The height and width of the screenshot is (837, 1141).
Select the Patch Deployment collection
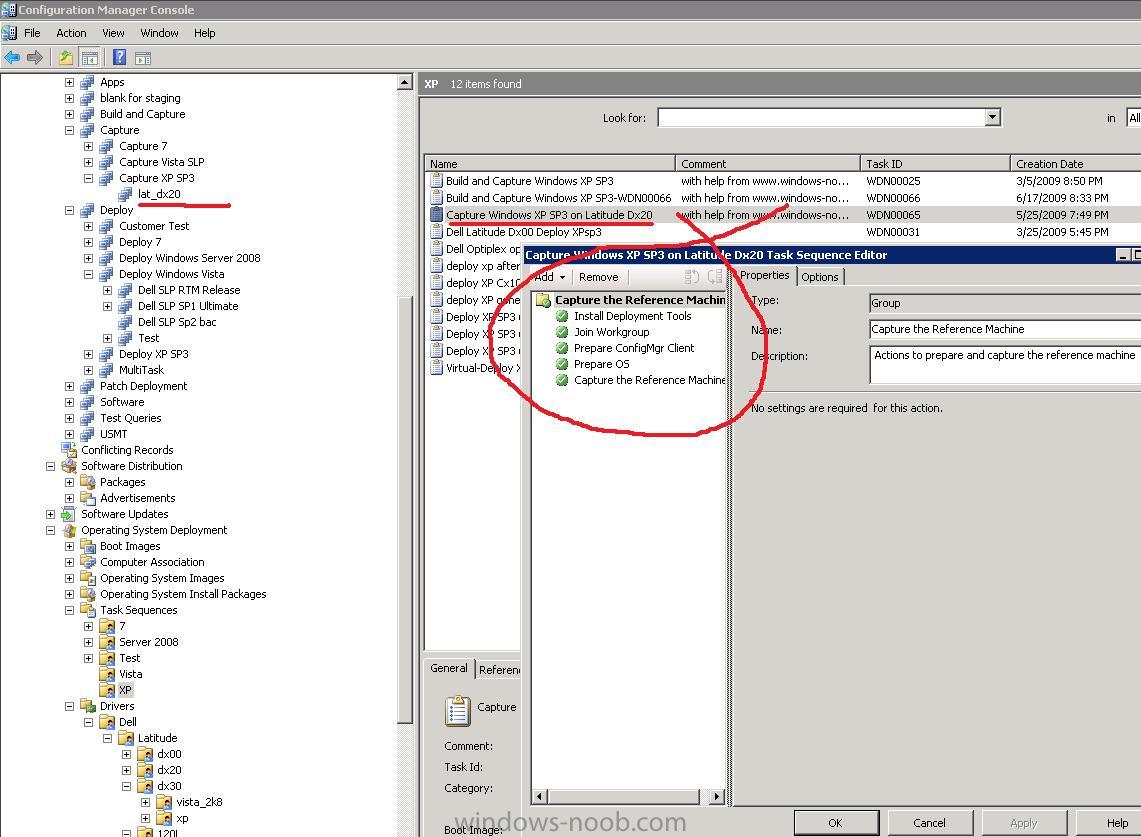[143, 386]
